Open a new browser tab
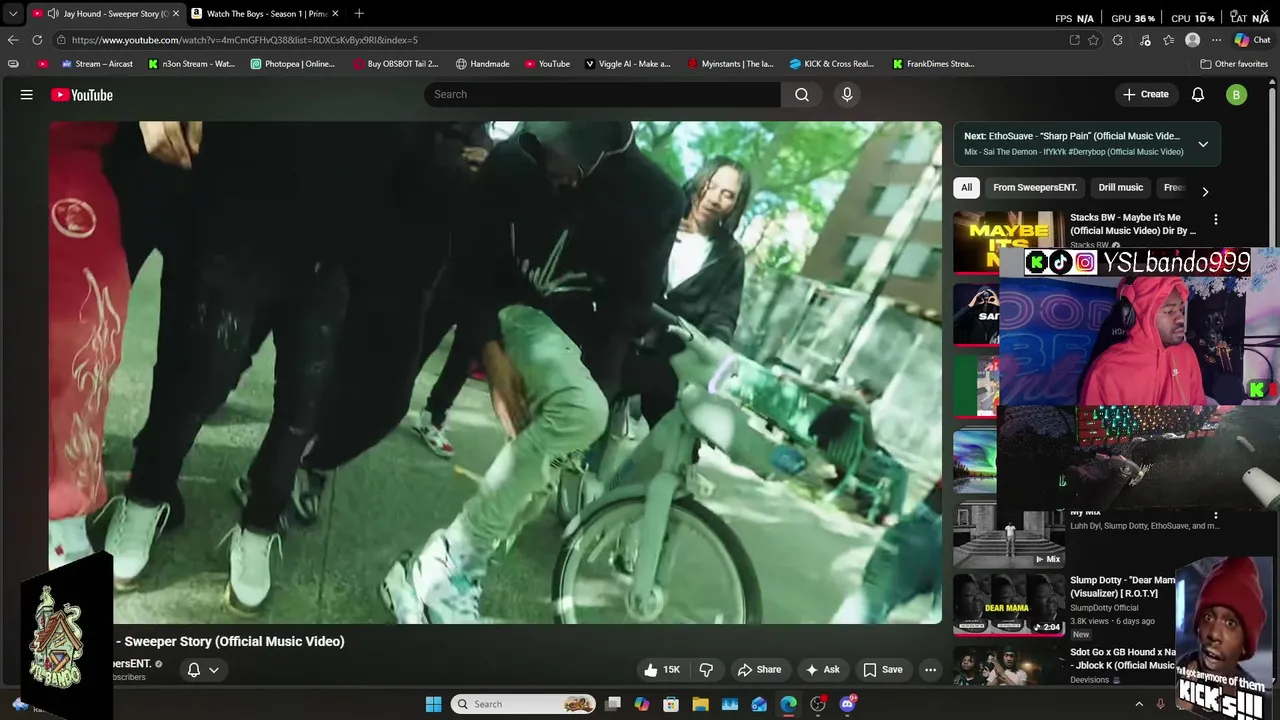This screenshot has height=720, width=1280. 359,14
